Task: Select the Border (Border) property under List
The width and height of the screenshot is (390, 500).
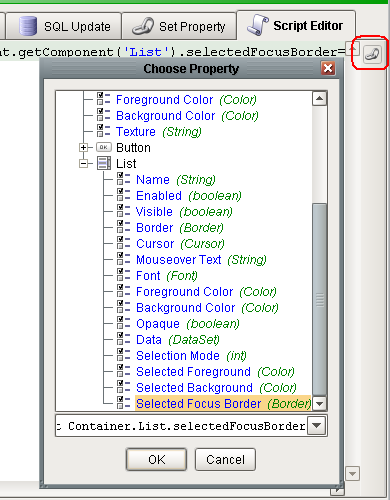Action: (180, 228)
